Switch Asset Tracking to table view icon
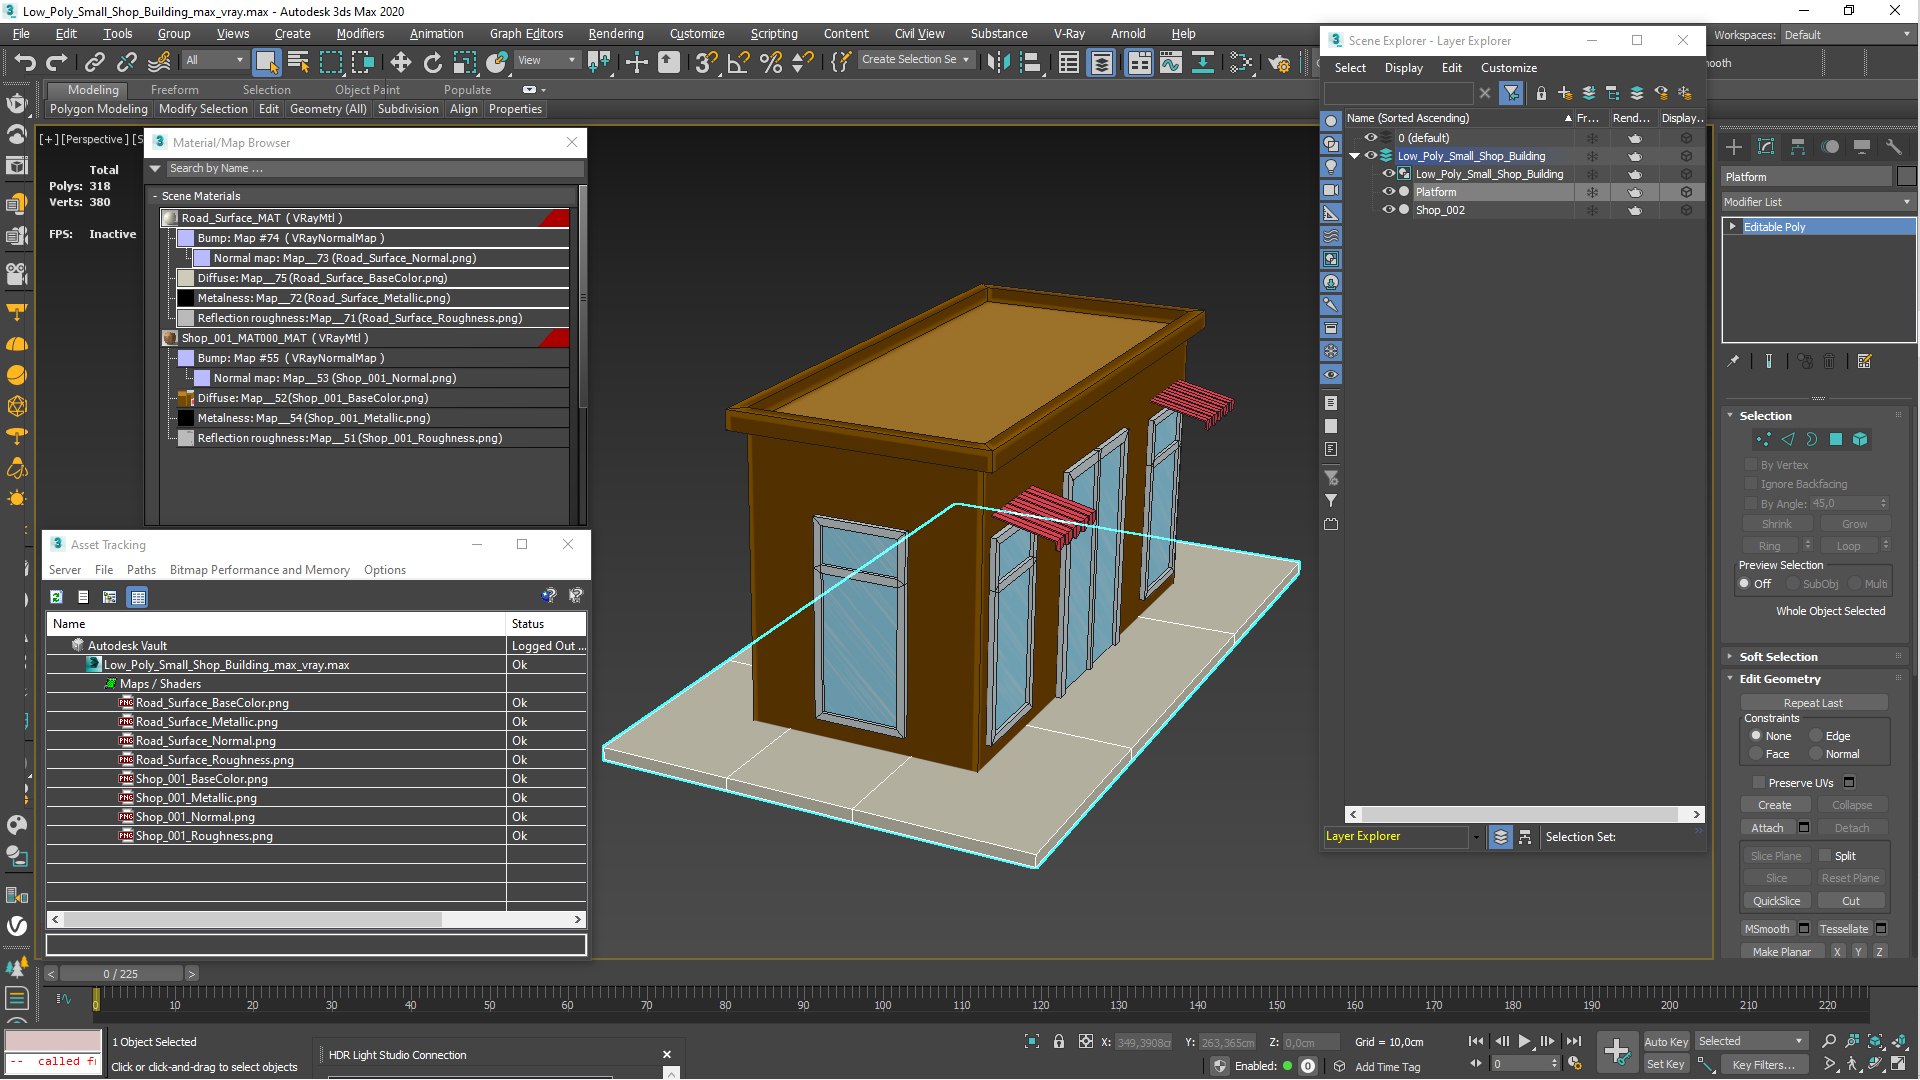 tap(138, 597)
